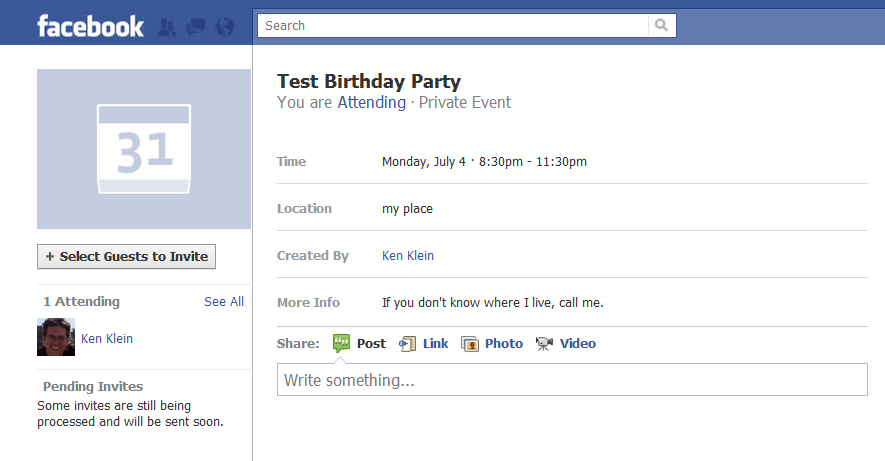
Task: Open Ken Klein in Created By row
Action: [x=408, y=255]
